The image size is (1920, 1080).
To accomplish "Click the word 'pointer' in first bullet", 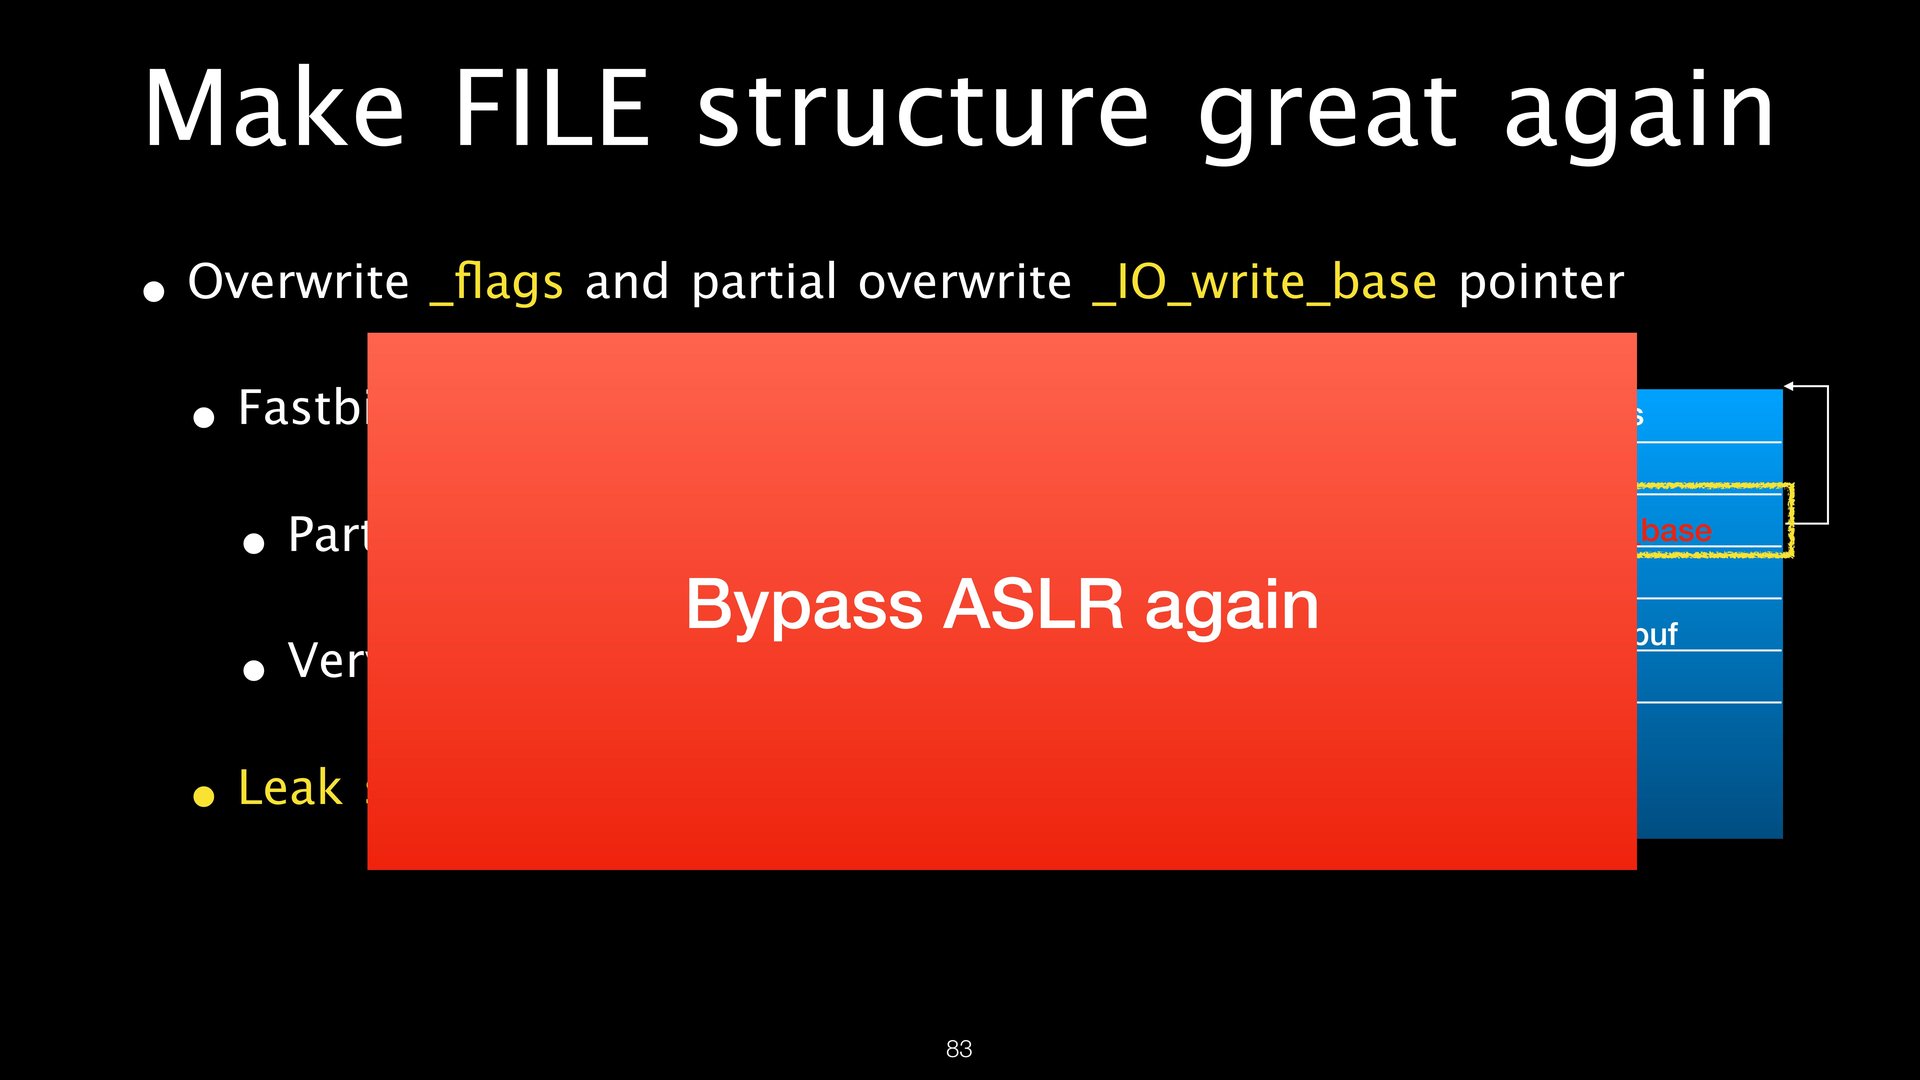I will 1540,282.
